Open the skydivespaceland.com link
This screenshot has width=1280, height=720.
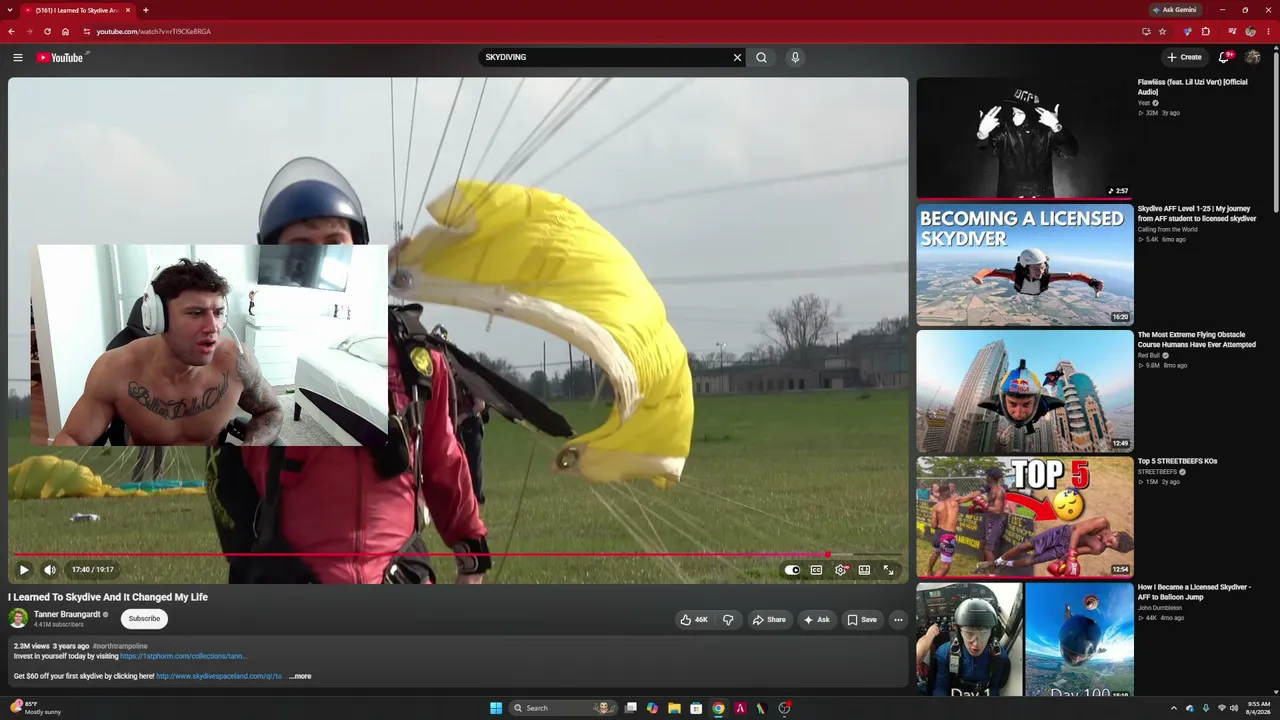[x=219, y=676]
